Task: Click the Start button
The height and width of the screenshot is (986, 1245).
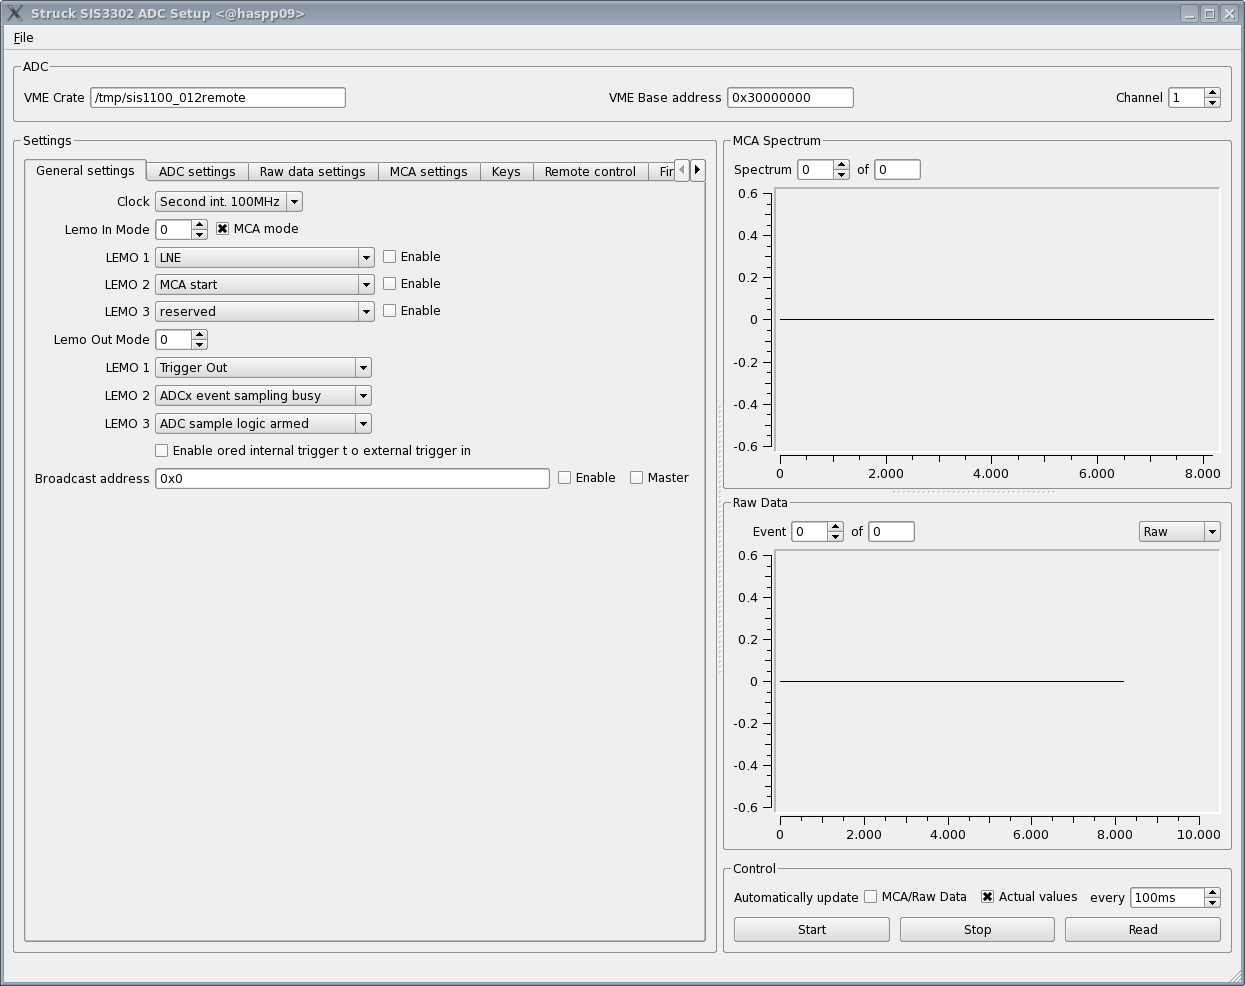Action: click(812, 930)
